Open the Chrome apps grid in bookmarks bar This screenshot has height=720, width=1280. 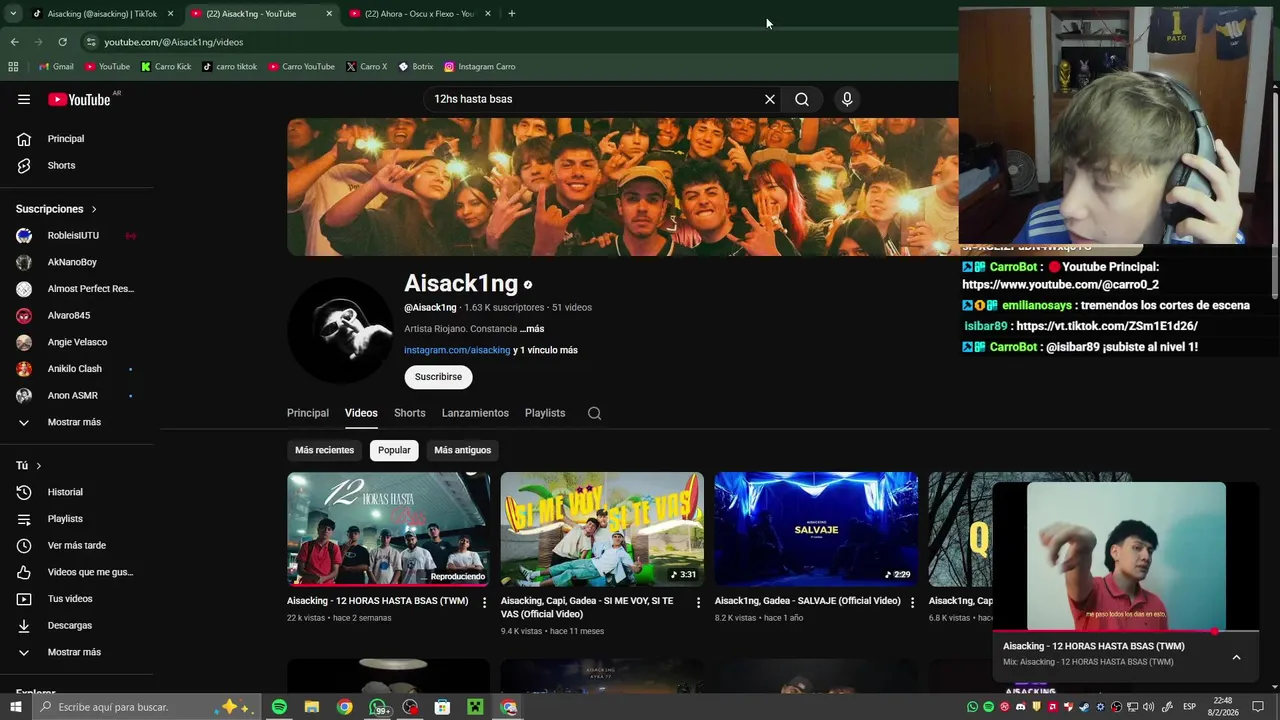tap(13, 67)
